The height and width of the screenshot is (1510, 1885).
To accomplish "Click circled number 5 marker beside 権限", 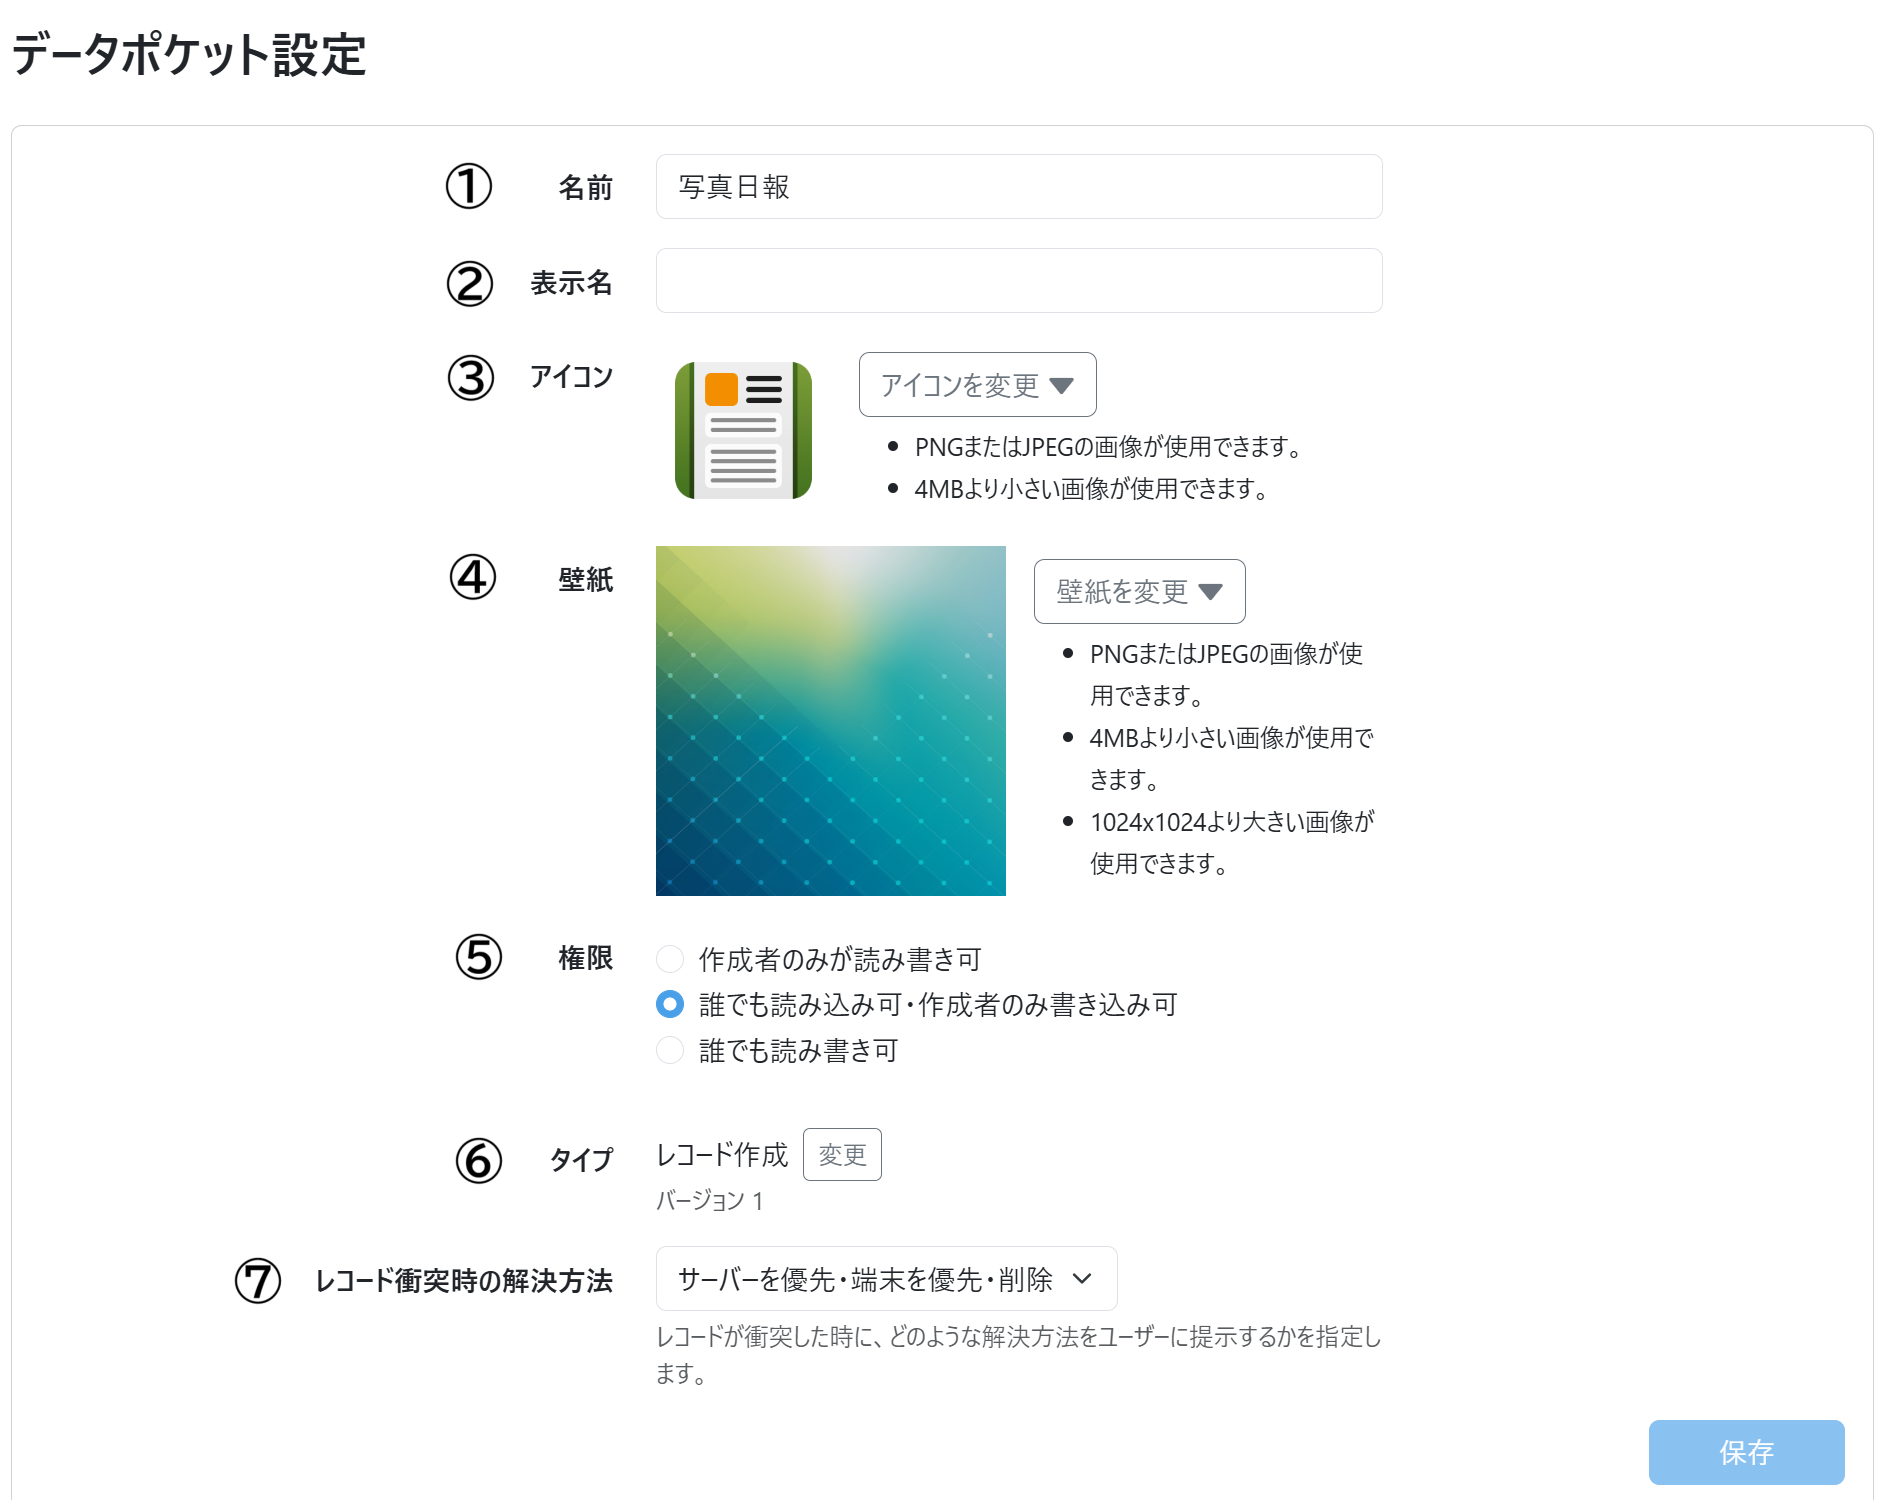I will point(479,957).
